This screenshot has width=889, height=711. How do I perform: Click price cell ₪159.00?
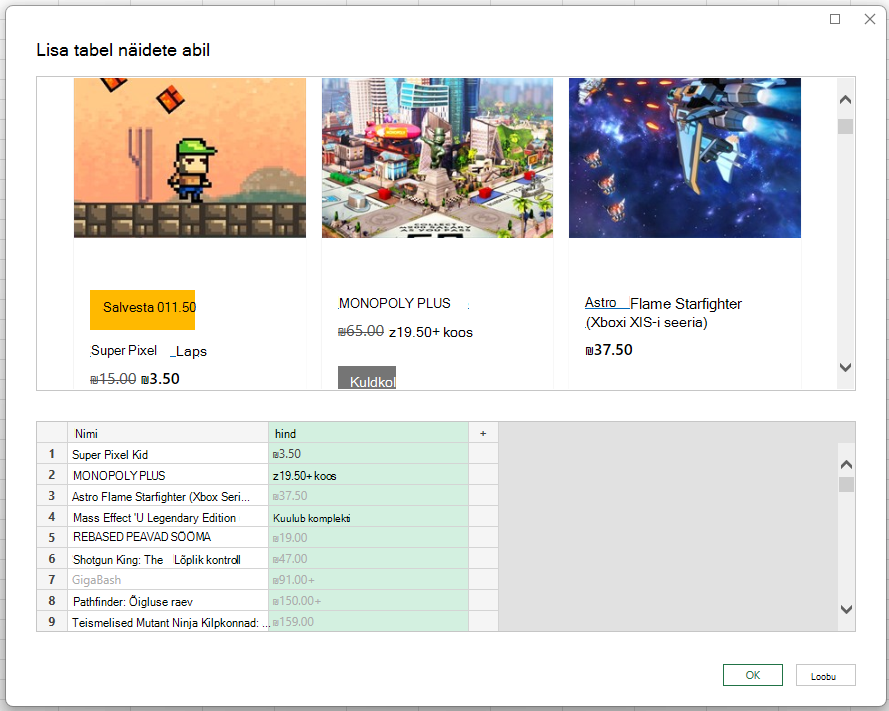coord(369,622)
